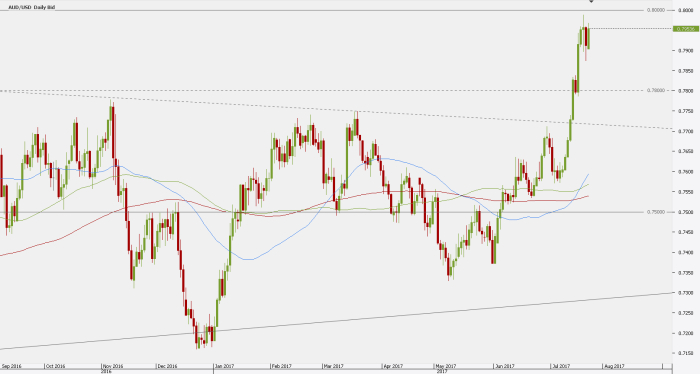Click the green current price tag
This screenshot has height=374, width=700.
click(686, 29)
